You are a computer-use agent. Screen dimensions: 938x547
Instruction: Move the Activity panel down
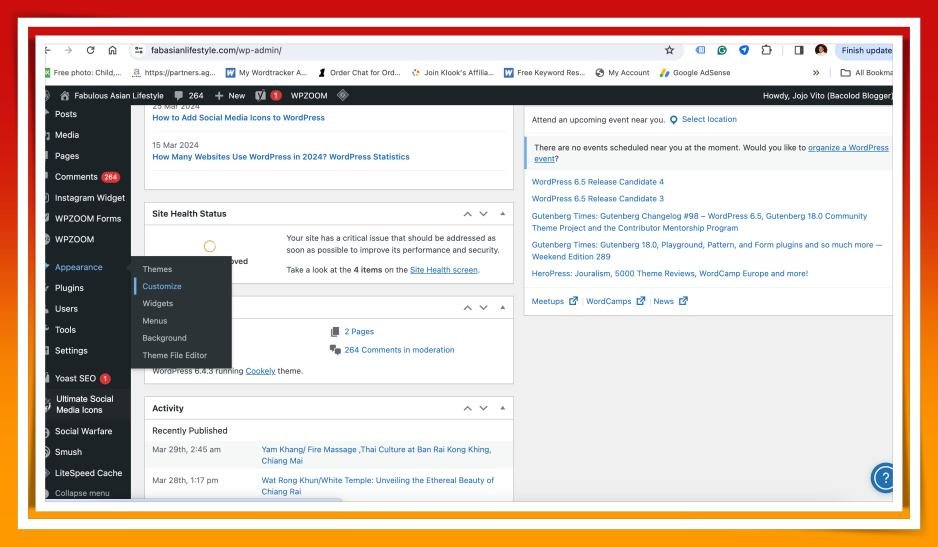(484, 409)
